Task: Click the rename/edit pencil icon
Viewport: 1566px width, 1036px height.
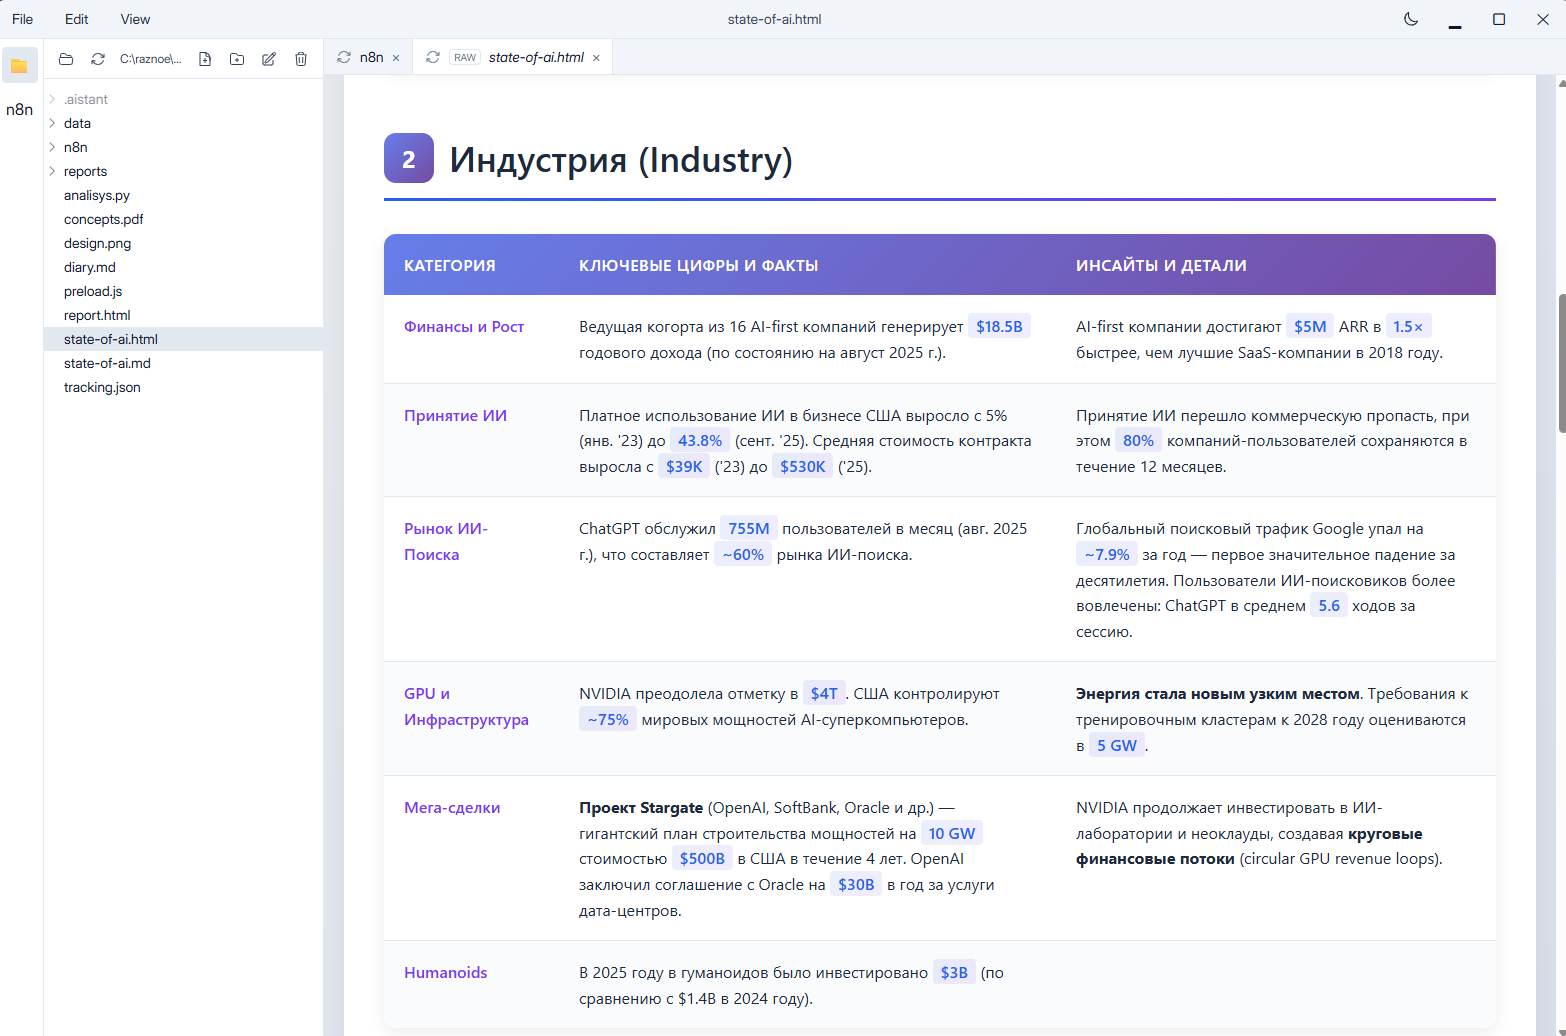Action: coord(269,59)
